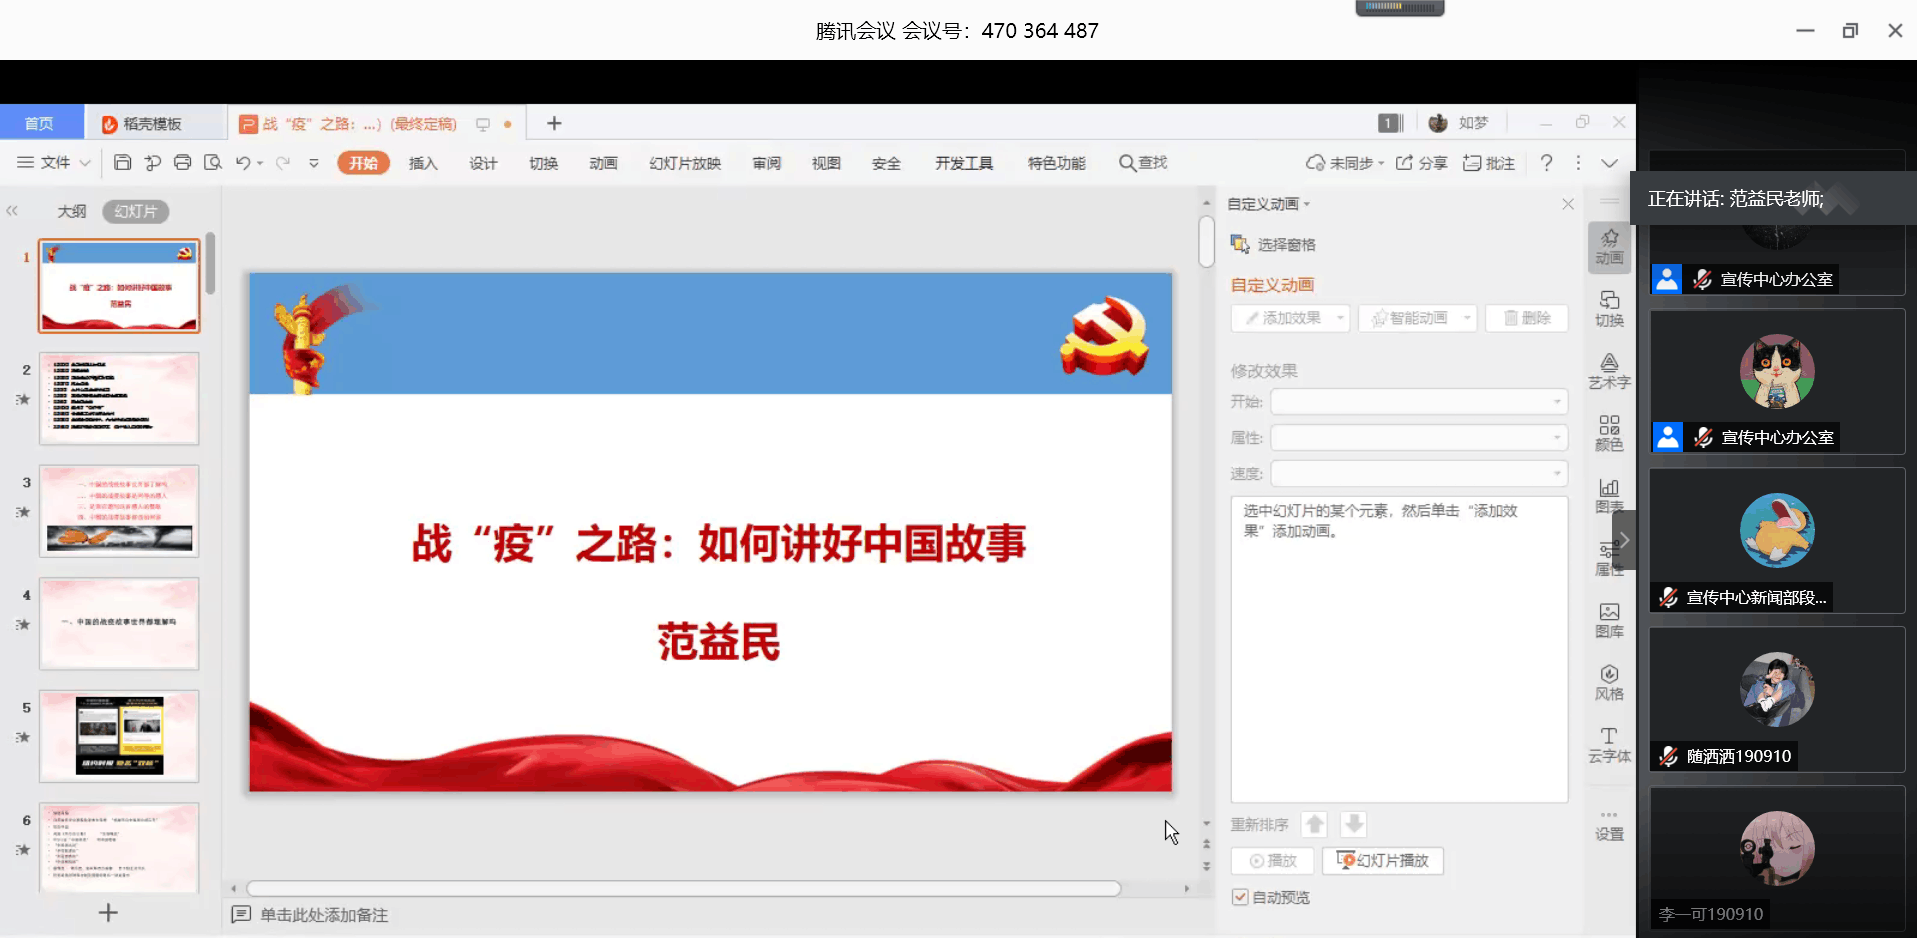The width and height of the screenshot is (1917, 938).
Task: Open the 图库 sidebar panel
Action: point(1608,620)
